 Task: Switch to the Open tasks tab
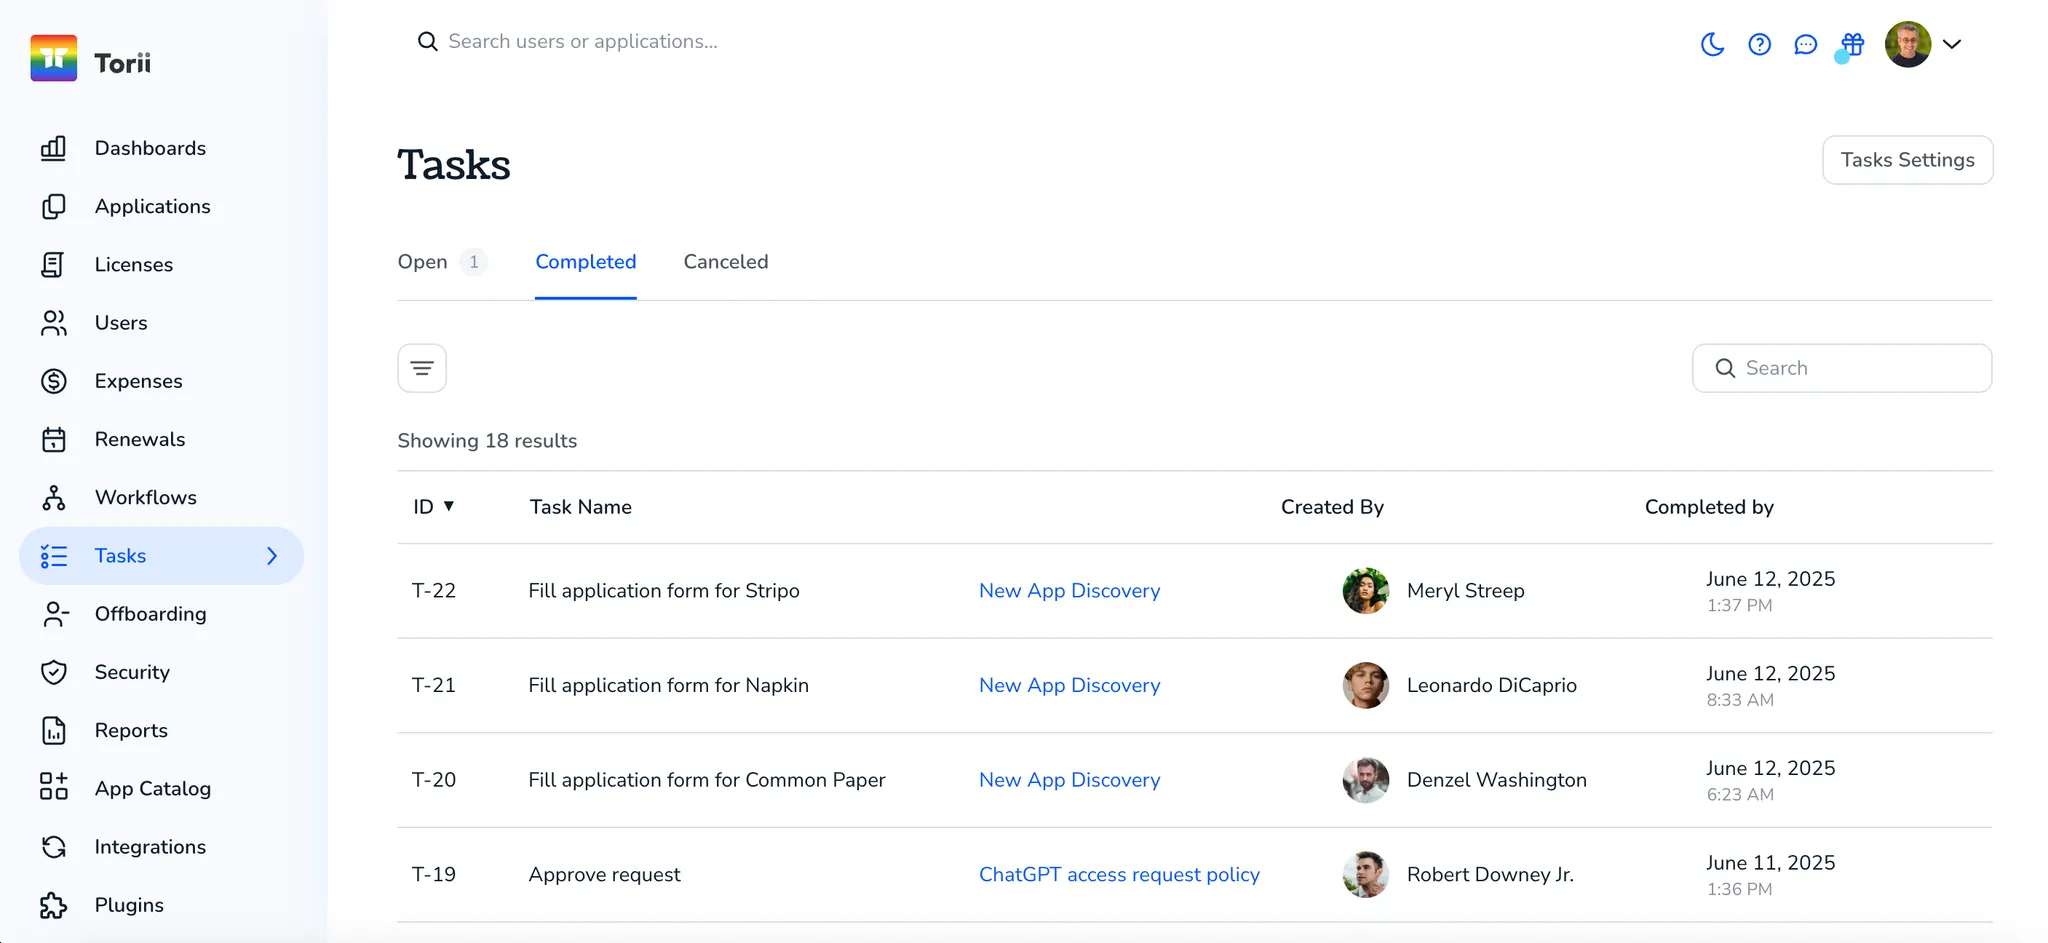(x=423, y=262)
